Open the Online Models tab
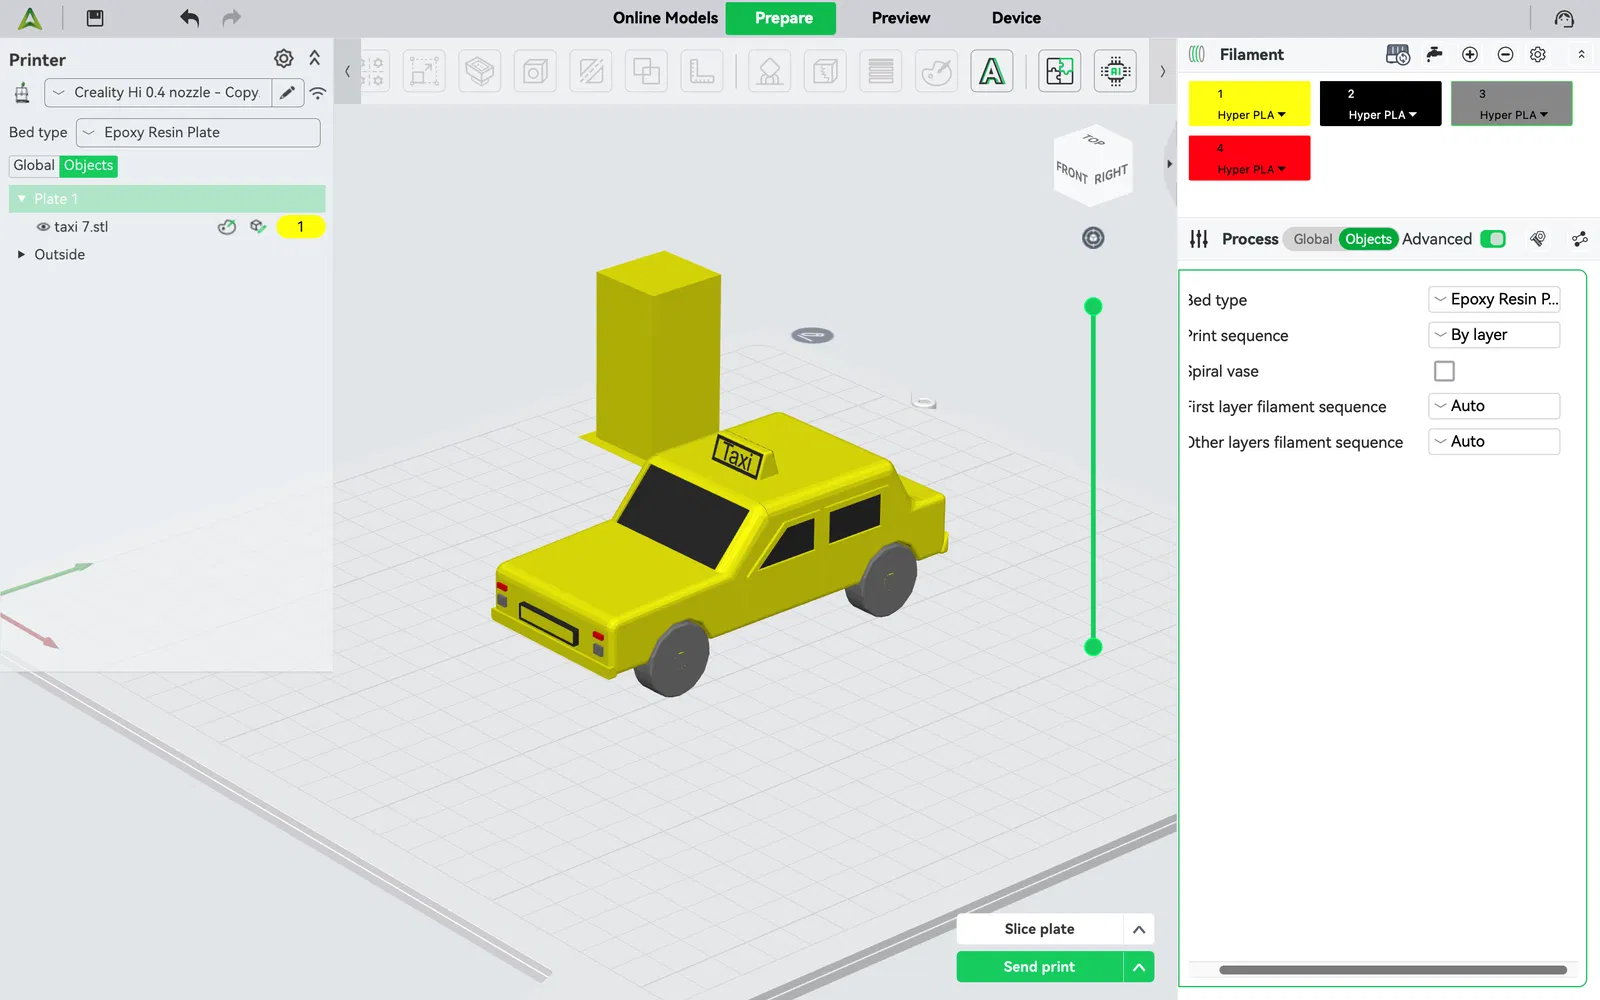 [665, 18]
